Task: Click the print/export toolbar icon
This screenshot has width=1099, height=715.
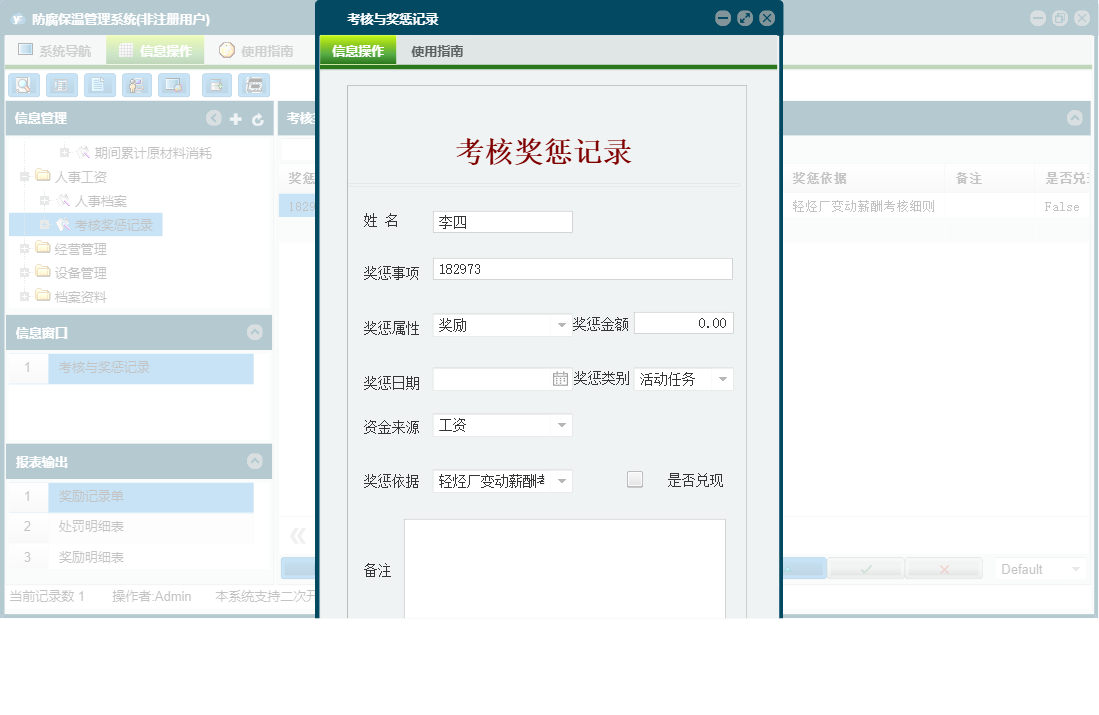Action: click(254, 85)
